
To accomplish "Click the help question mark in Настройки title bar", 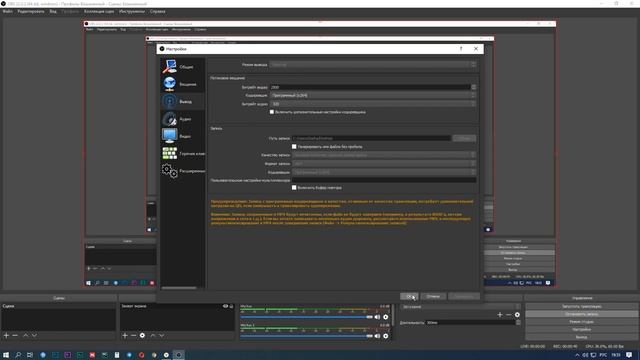I will (461, 49).
